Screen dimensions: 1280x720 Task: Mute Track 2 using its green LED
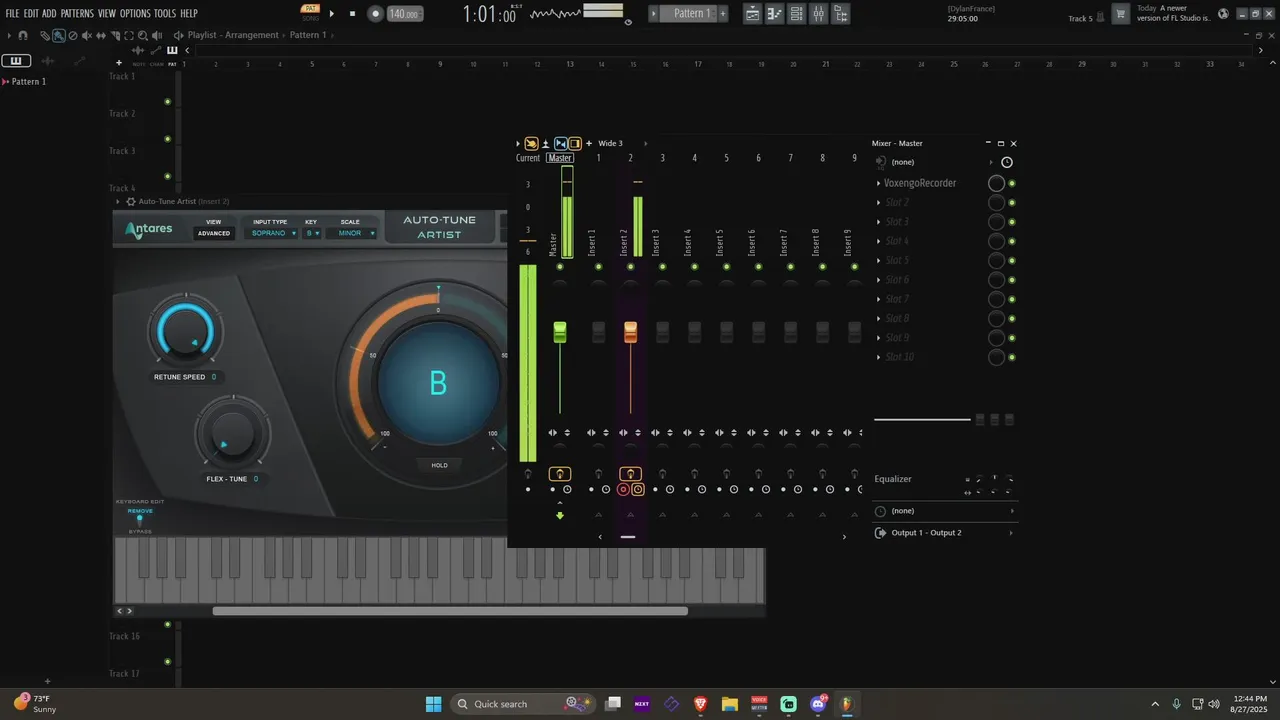point(167,139)
